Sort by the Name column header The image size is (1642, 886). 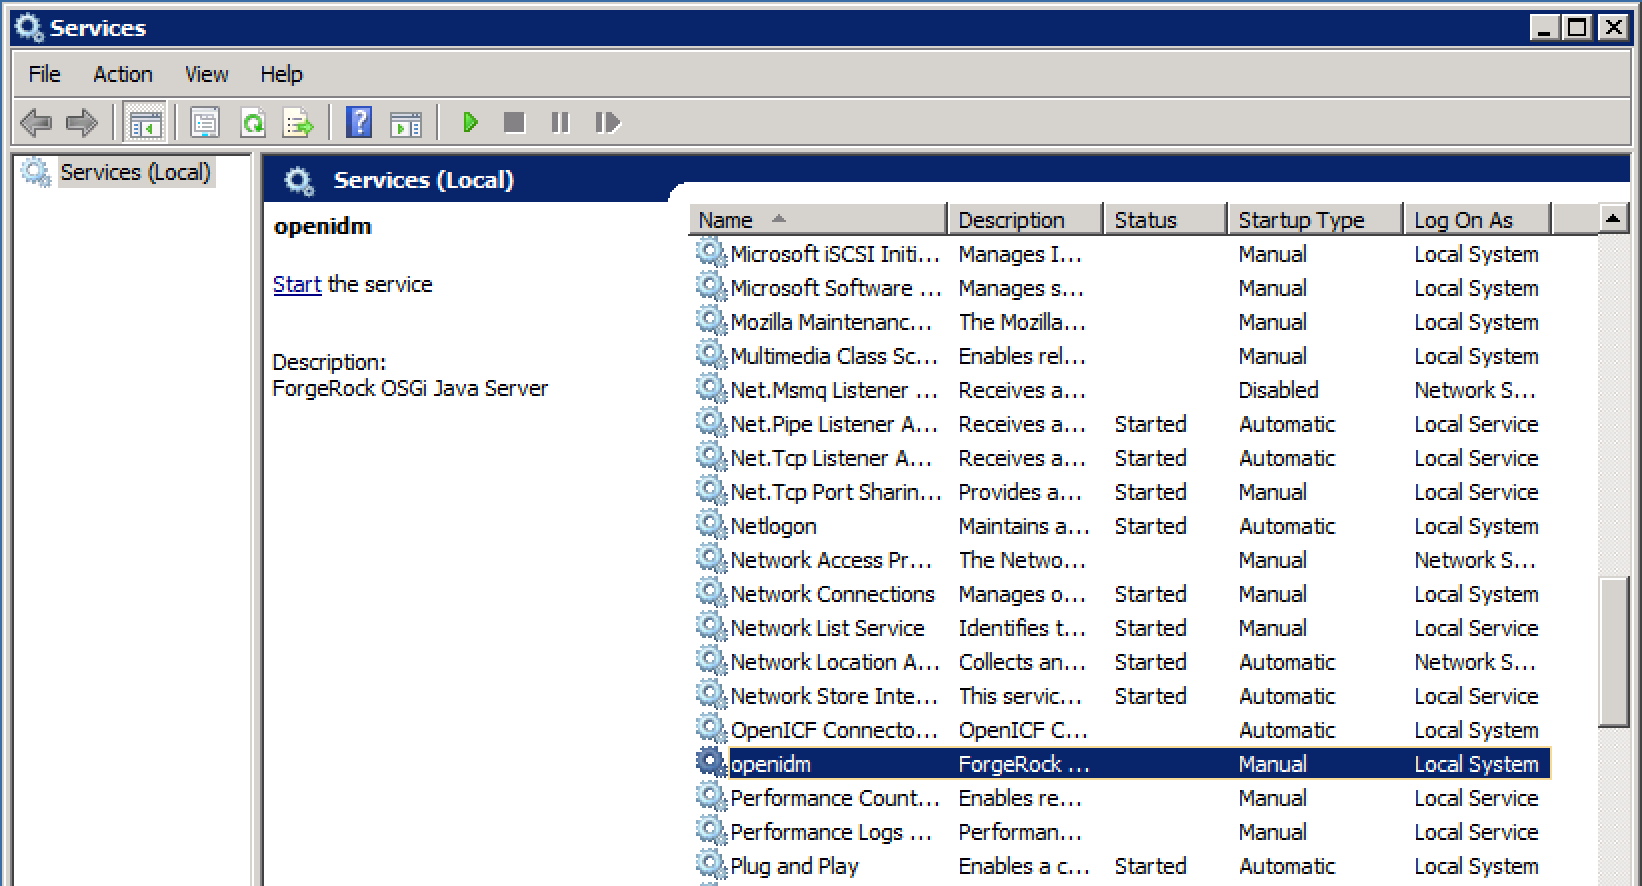[x=818, y=220]
